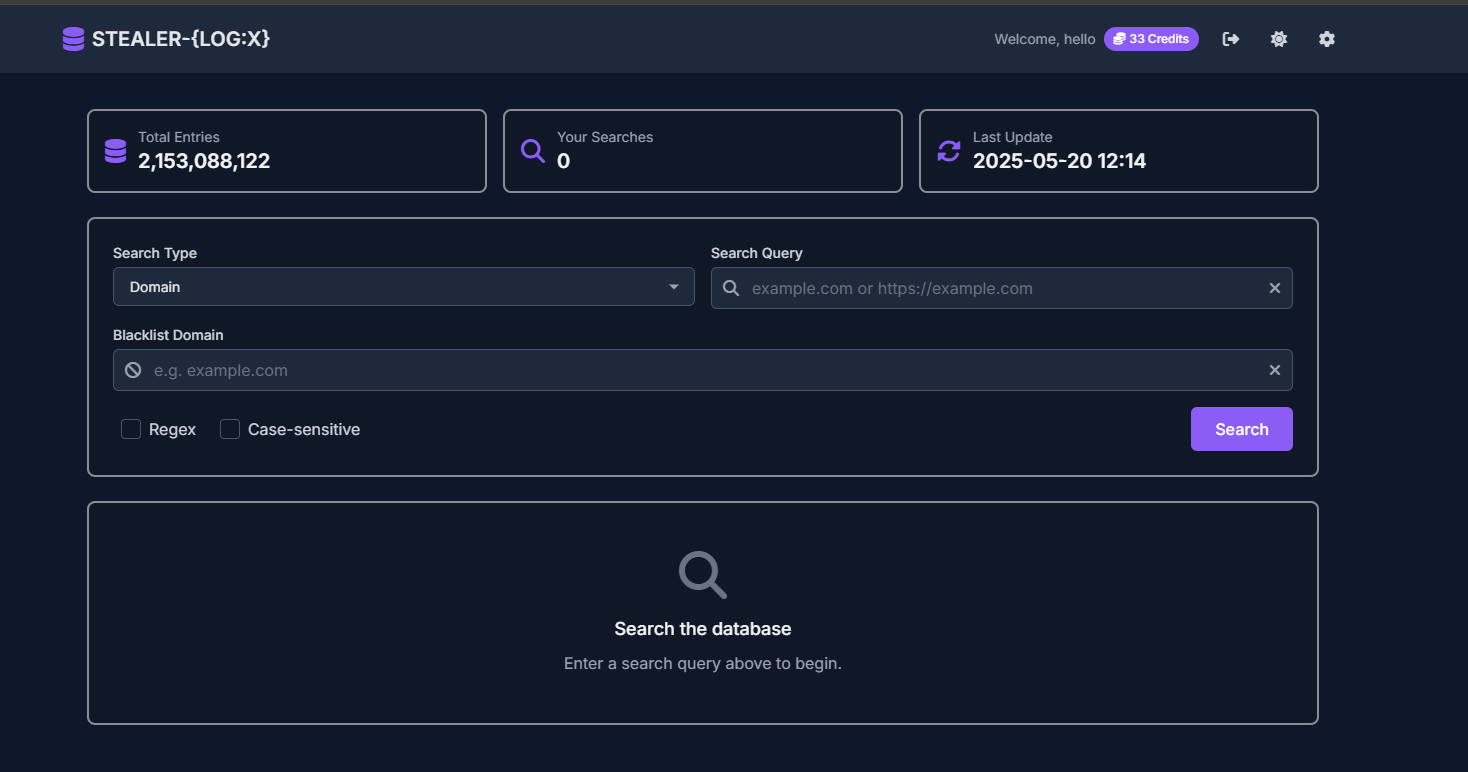Image resolution: width=1468 pixels, height=772 pixels.
Task: Clear the Blacklist Domain field with its X
Action: [1274, 370]
